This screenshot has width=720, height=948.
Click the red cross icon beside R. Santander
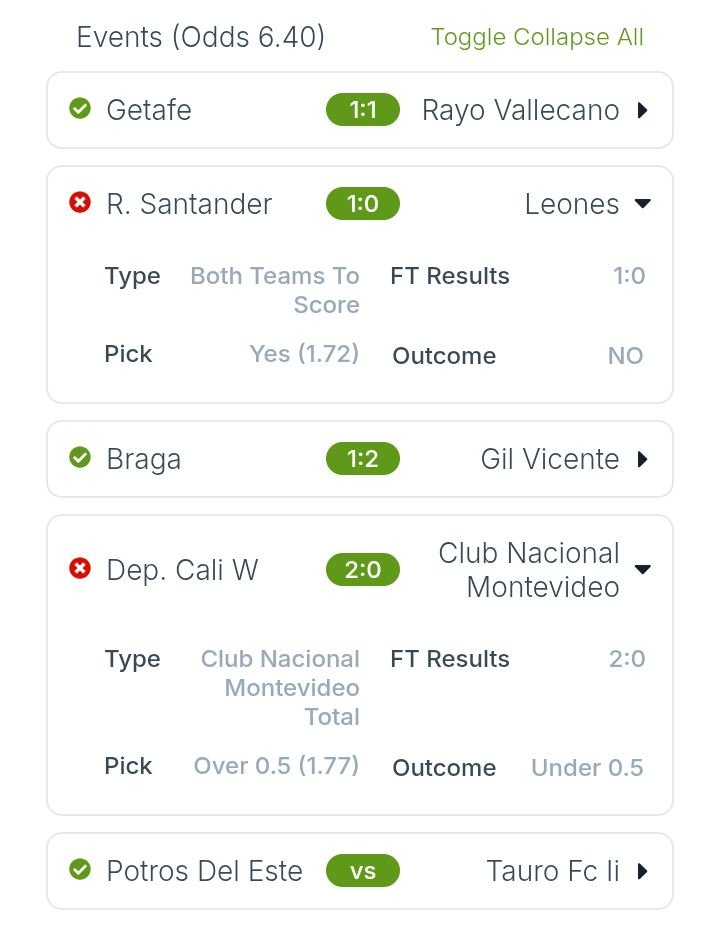pyautogui.click(x=80, y=203)
